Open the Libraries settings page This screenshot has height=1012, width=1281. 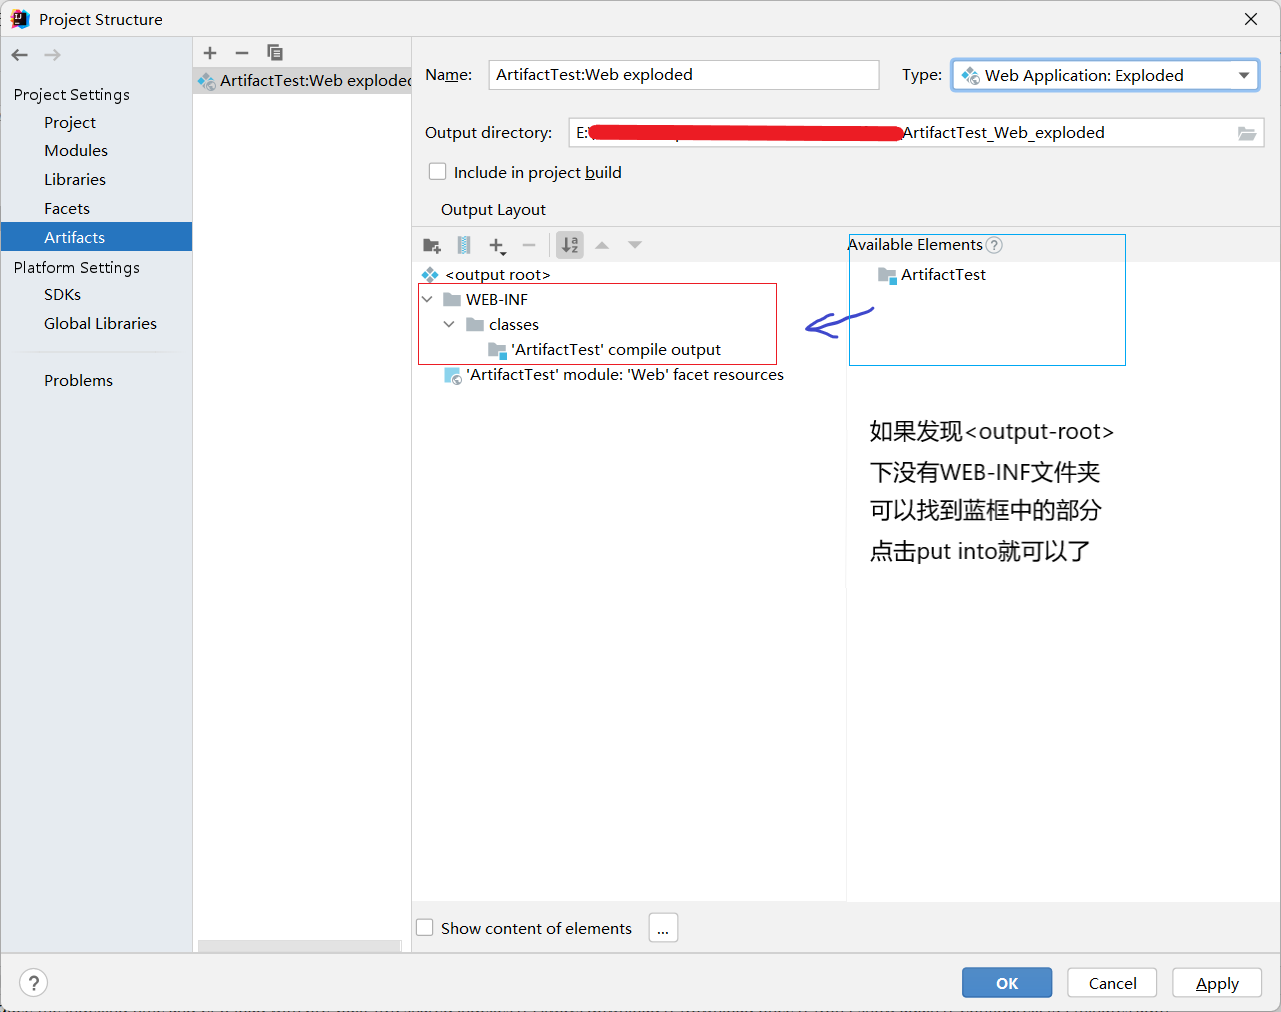click(x=75, y=179)
